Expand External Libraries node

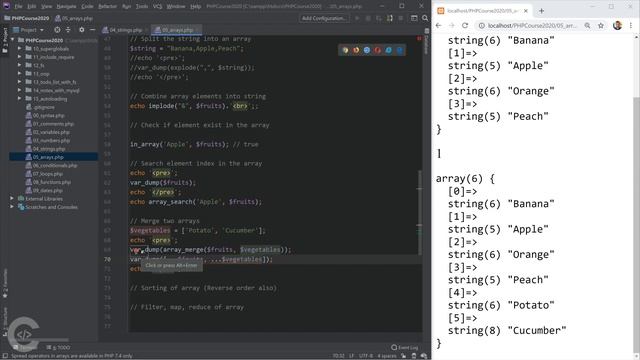point(12,198)
